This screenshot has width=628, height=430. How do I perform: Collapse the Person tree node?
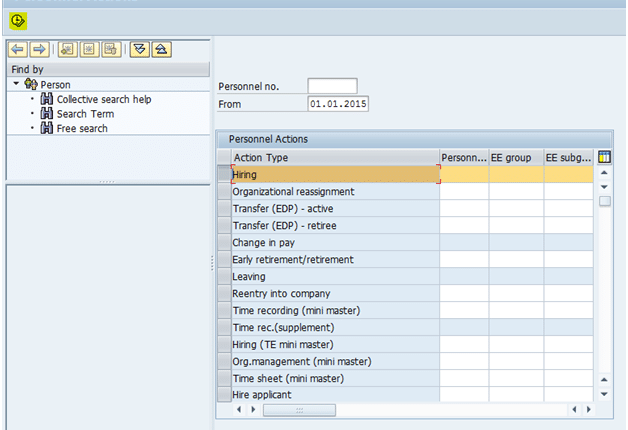point(16,84)
